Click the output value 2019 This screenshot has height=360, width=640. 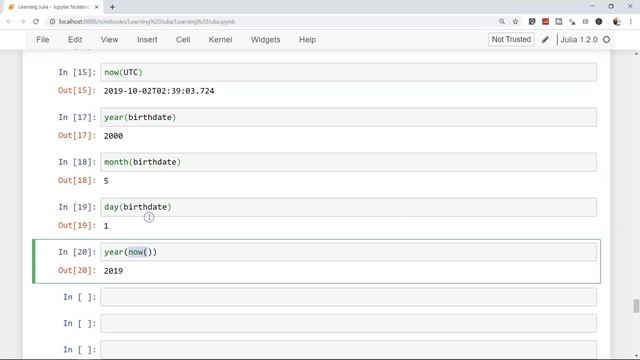pyautogui.click(x=113, y=271)
